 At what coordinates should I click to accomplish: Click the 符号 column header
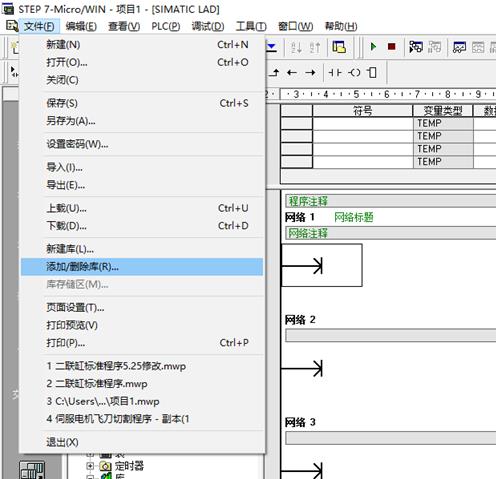pyautogui.click(x=363, y=111)
